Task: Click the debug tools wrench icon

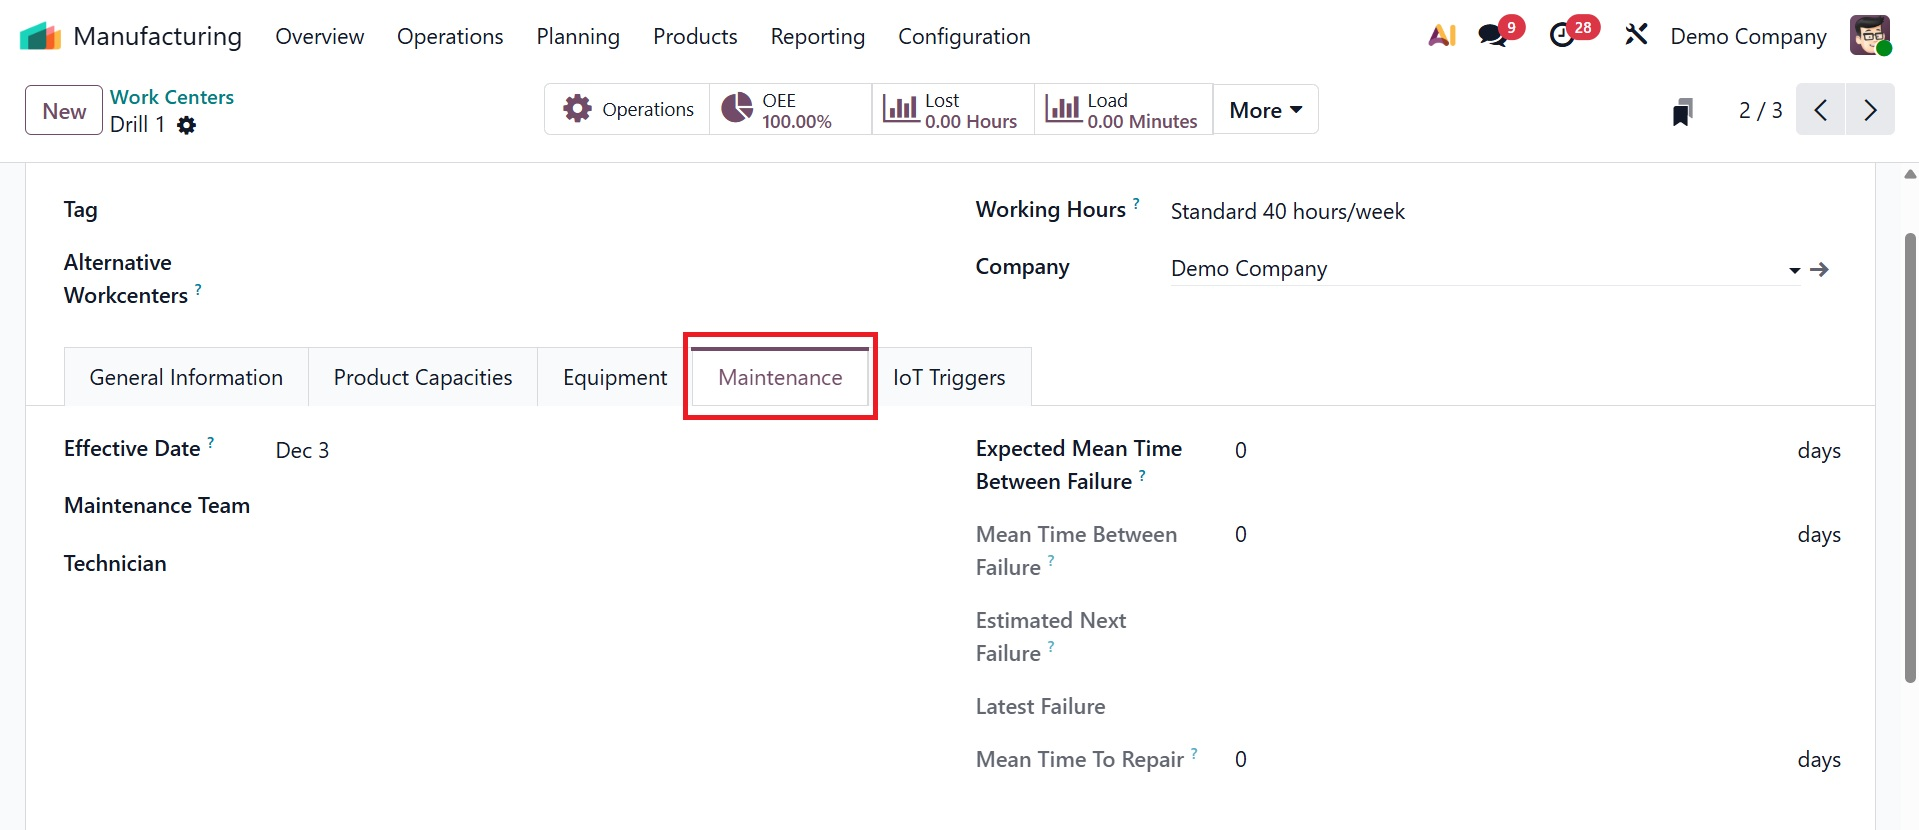Action: click(x=1636, y=36)
